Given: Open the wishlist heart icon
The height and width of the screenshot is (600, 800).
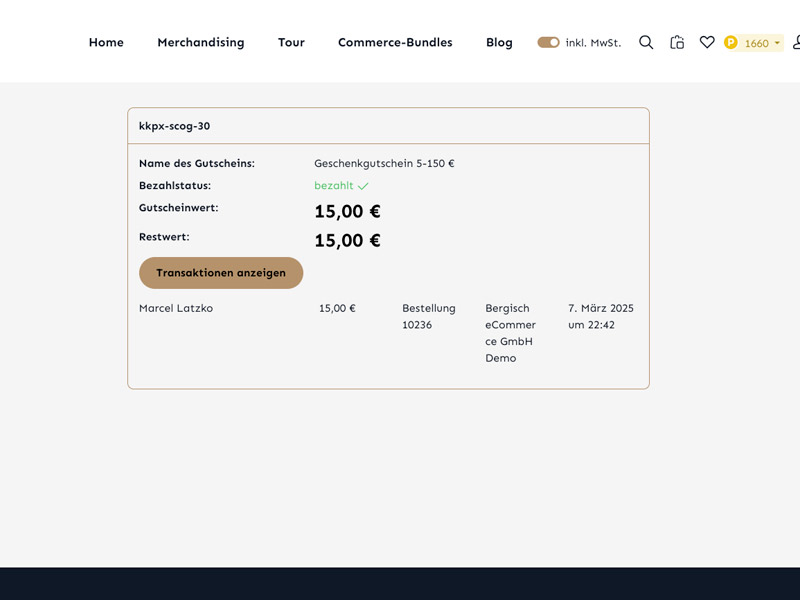Looking at the screenshot, I should [707, 42].
